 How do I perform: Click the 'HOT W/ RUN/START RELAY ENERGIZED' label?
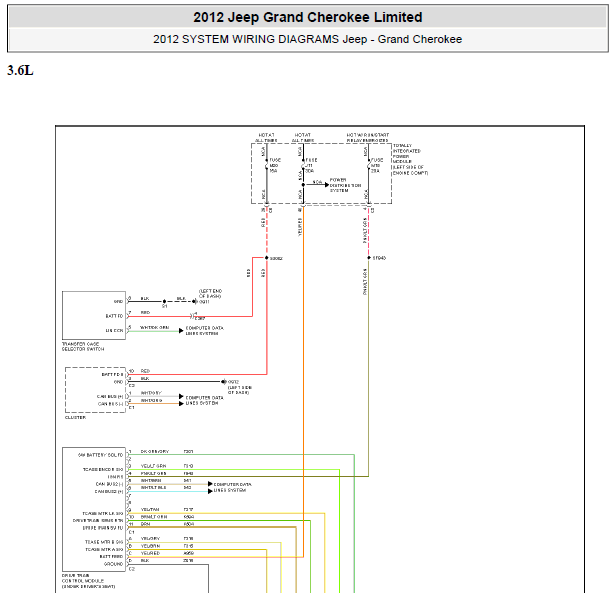click(368, 137)
